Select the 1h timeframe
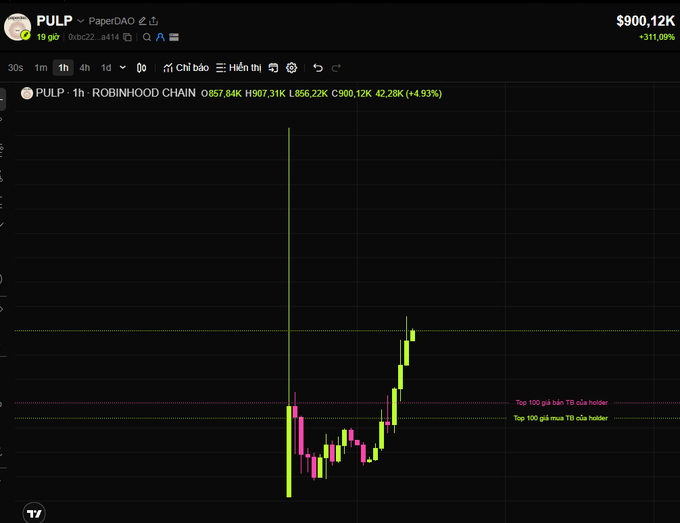 (x=63, y=68)
